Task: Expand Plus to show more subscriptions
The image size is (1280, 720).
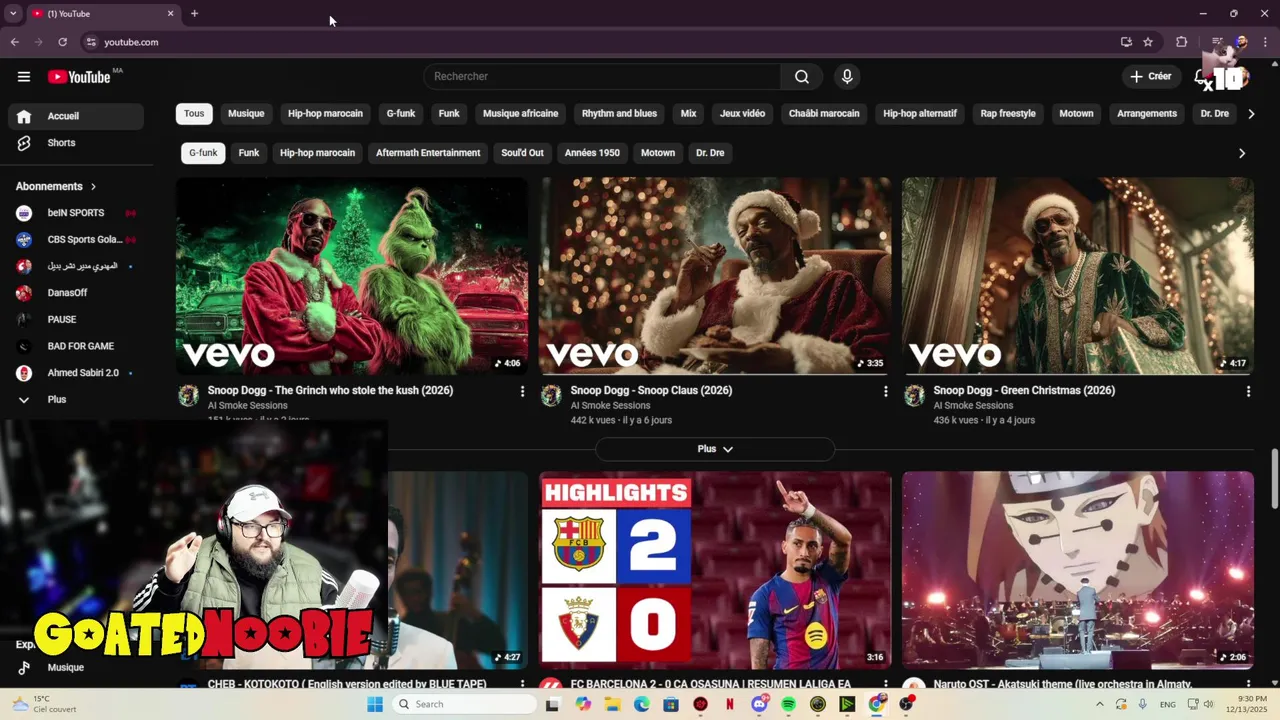Action: point(76,400)
